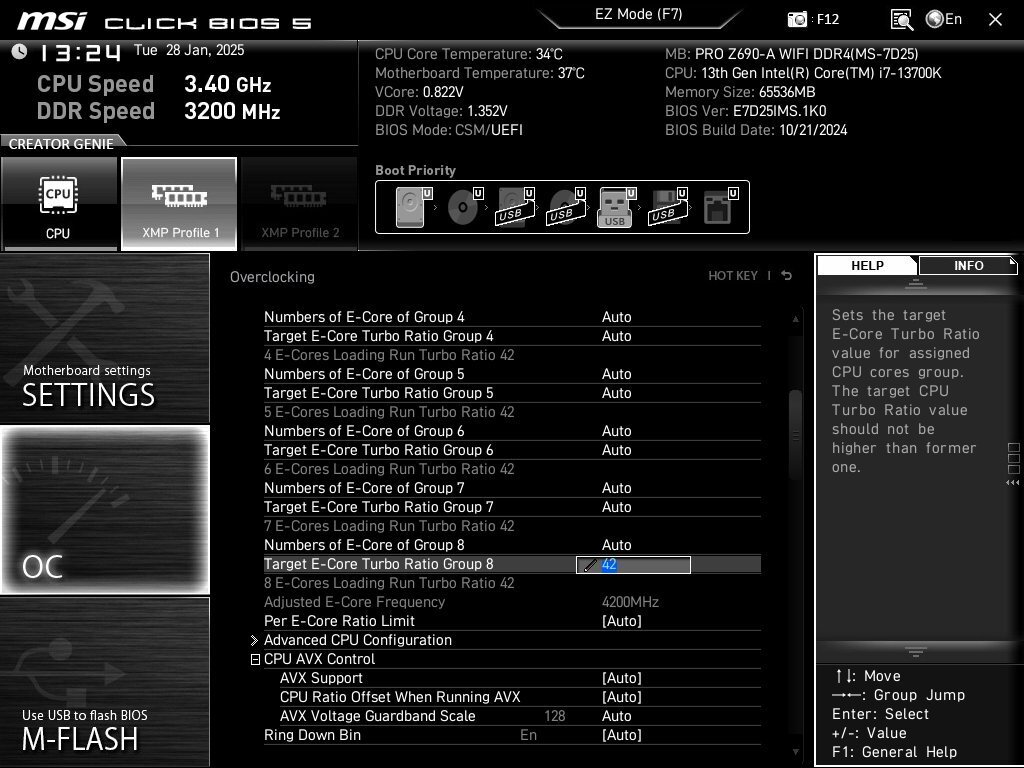Click the clock icon beside the time
Image resolution: width=1024 pixels, height=768 pixels.
pos(19,51)
